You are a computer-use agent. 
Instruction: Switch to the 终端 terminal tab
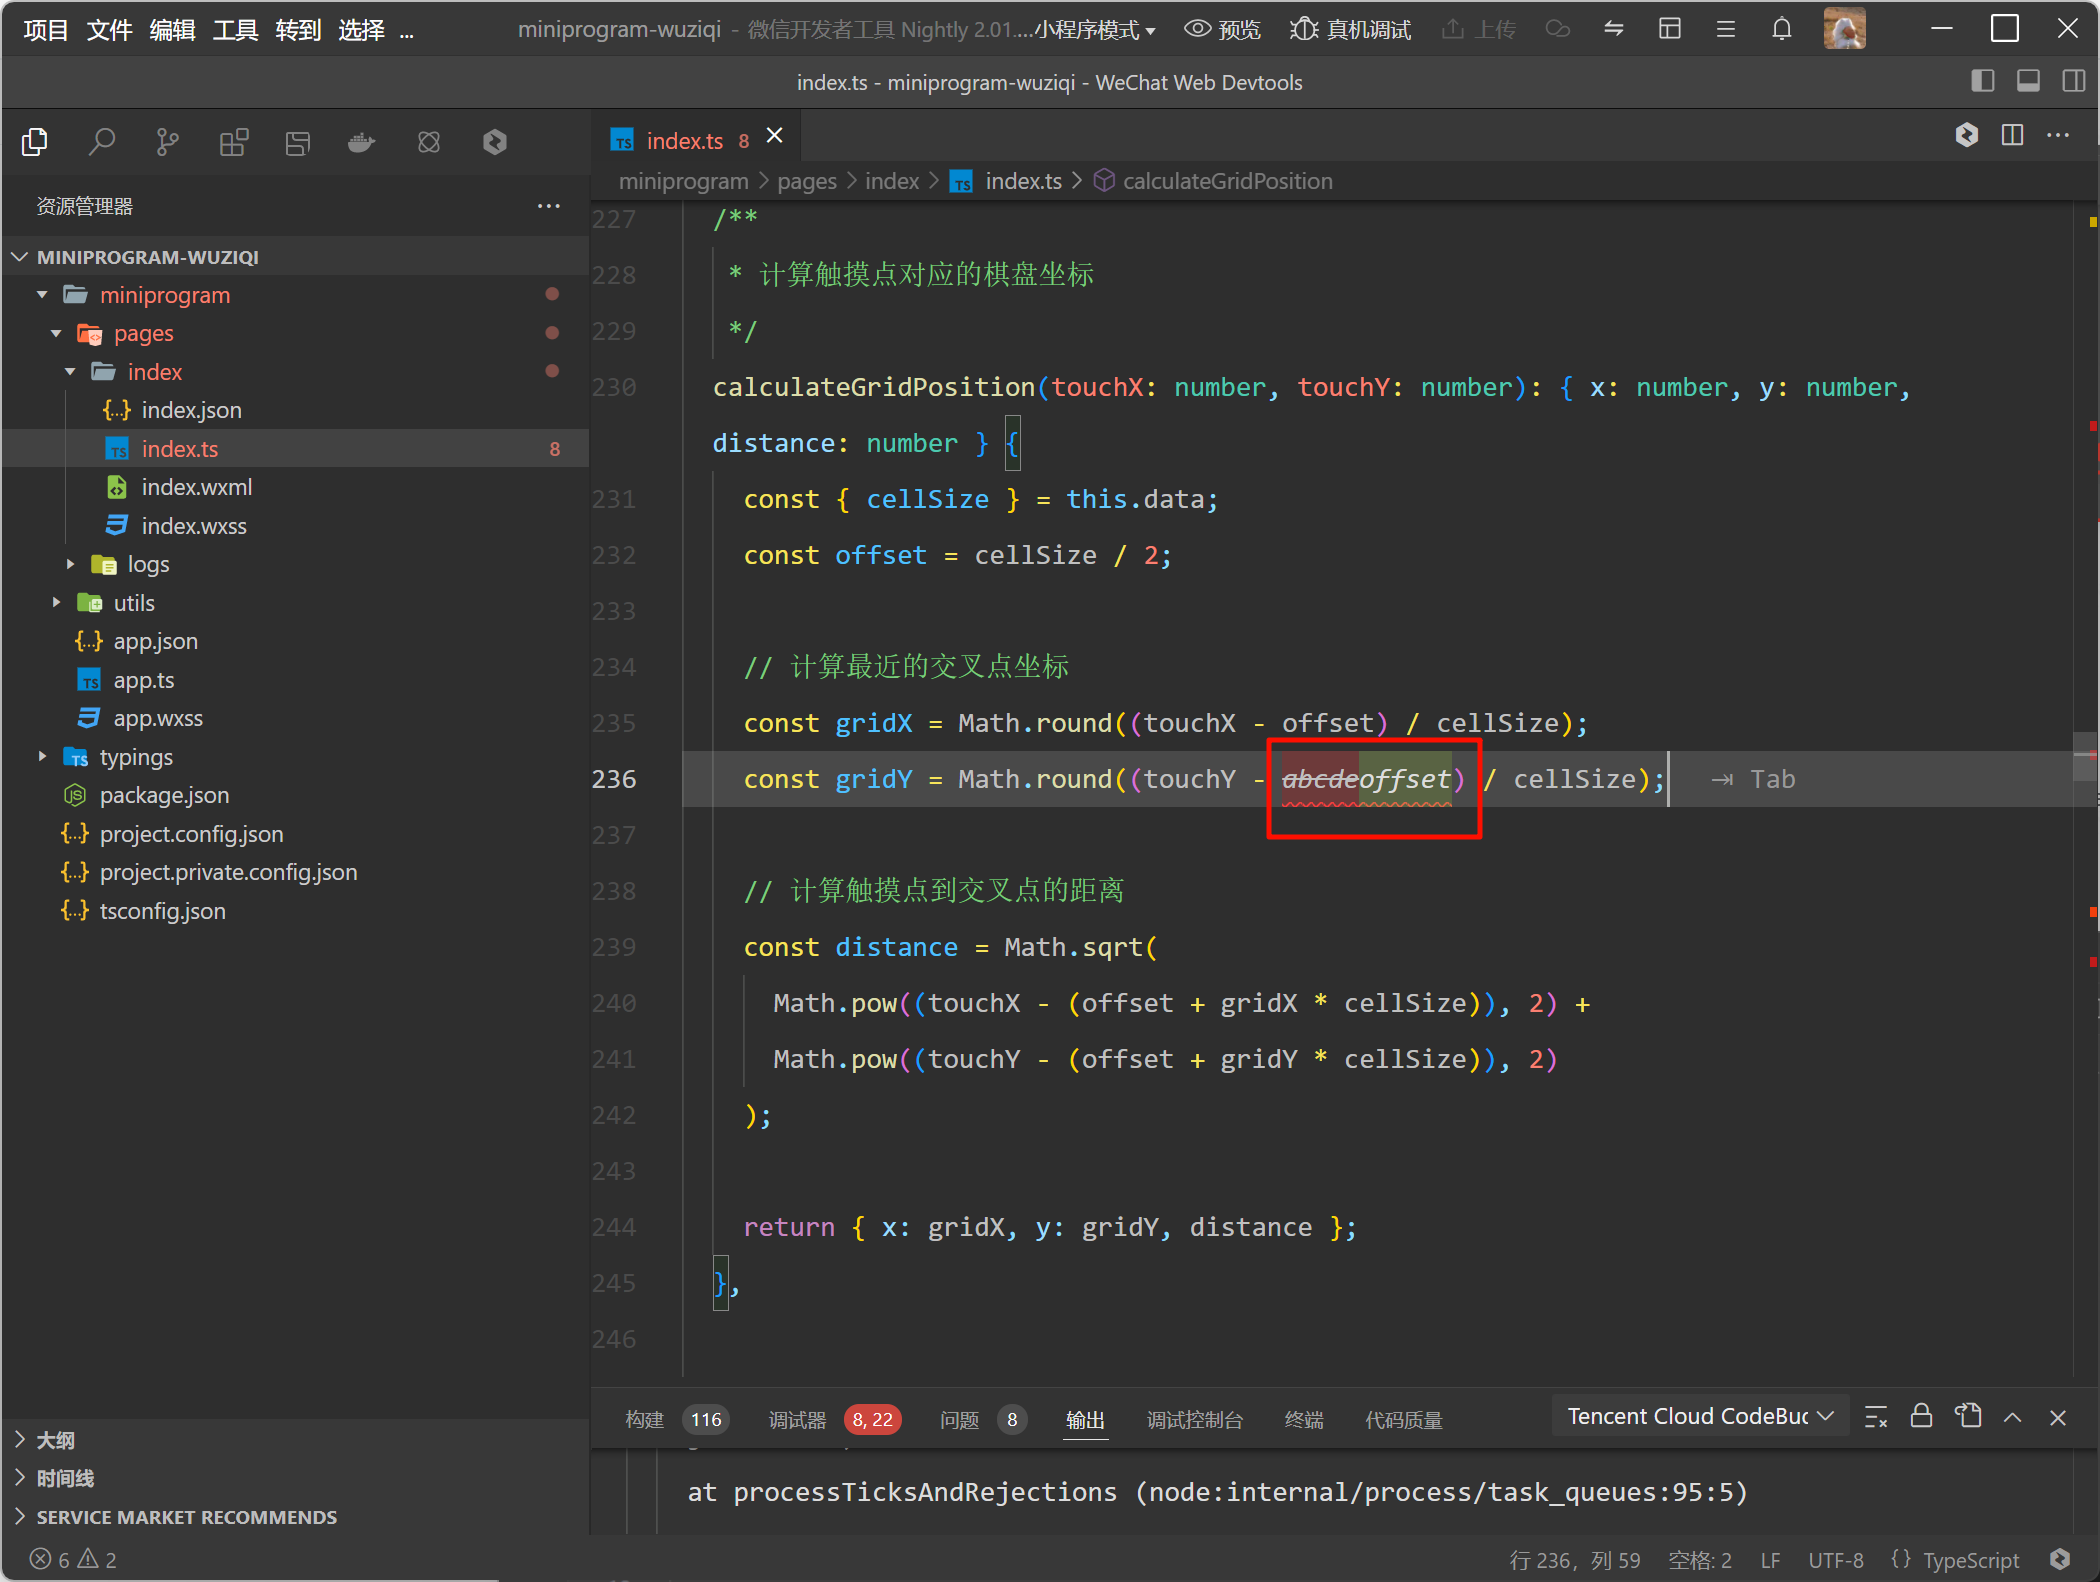click(1303, 1419)
